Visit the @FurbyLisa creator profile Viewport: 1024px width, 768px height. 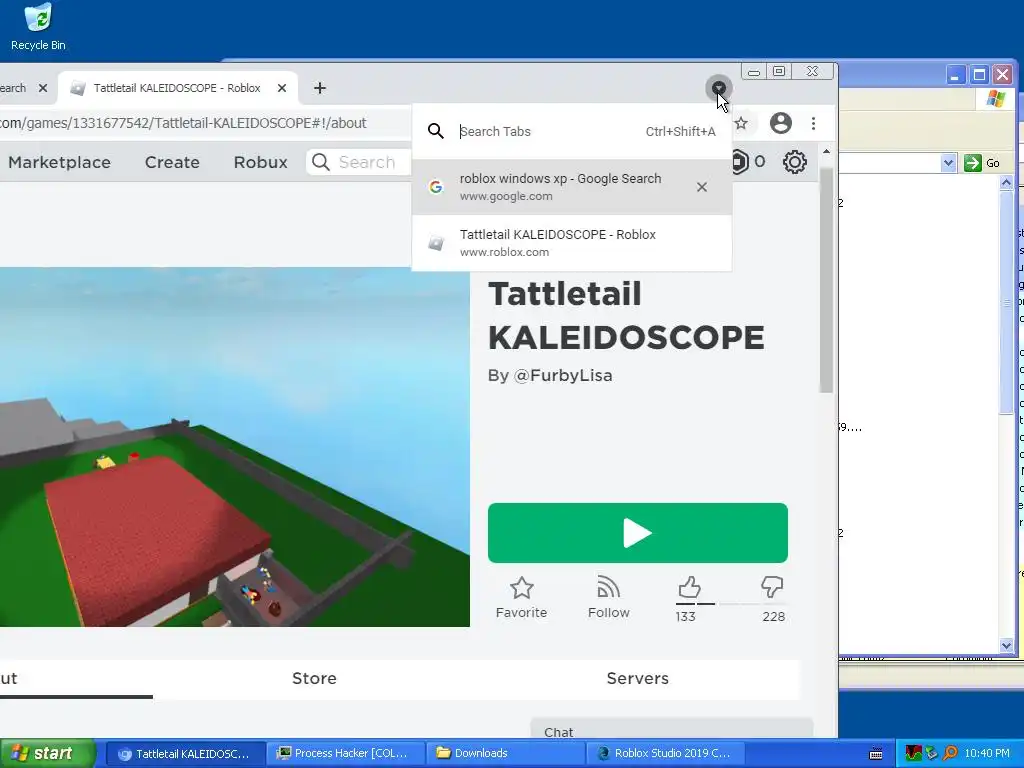(563, 376)
